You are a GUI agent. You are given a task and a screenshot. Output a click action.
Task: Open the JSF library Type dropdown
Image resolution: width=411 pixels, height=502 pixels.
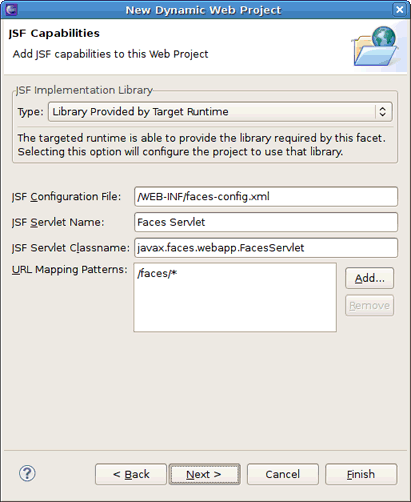220,112
